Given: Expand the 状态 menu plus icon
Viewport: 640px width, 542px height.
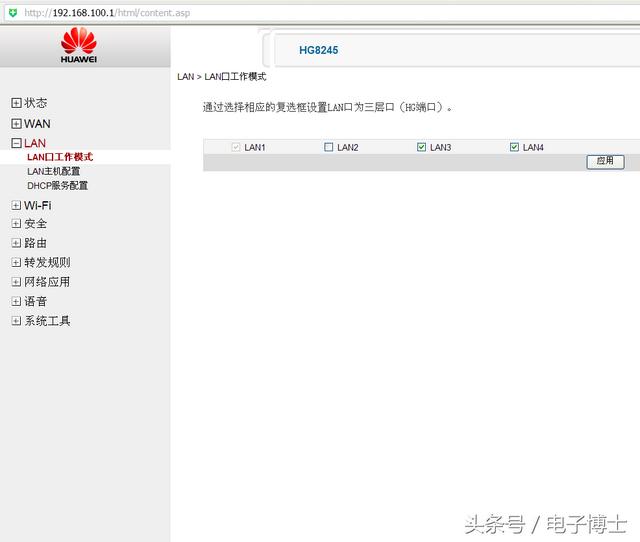Looking at the screenshot, I should pos(16,103).
